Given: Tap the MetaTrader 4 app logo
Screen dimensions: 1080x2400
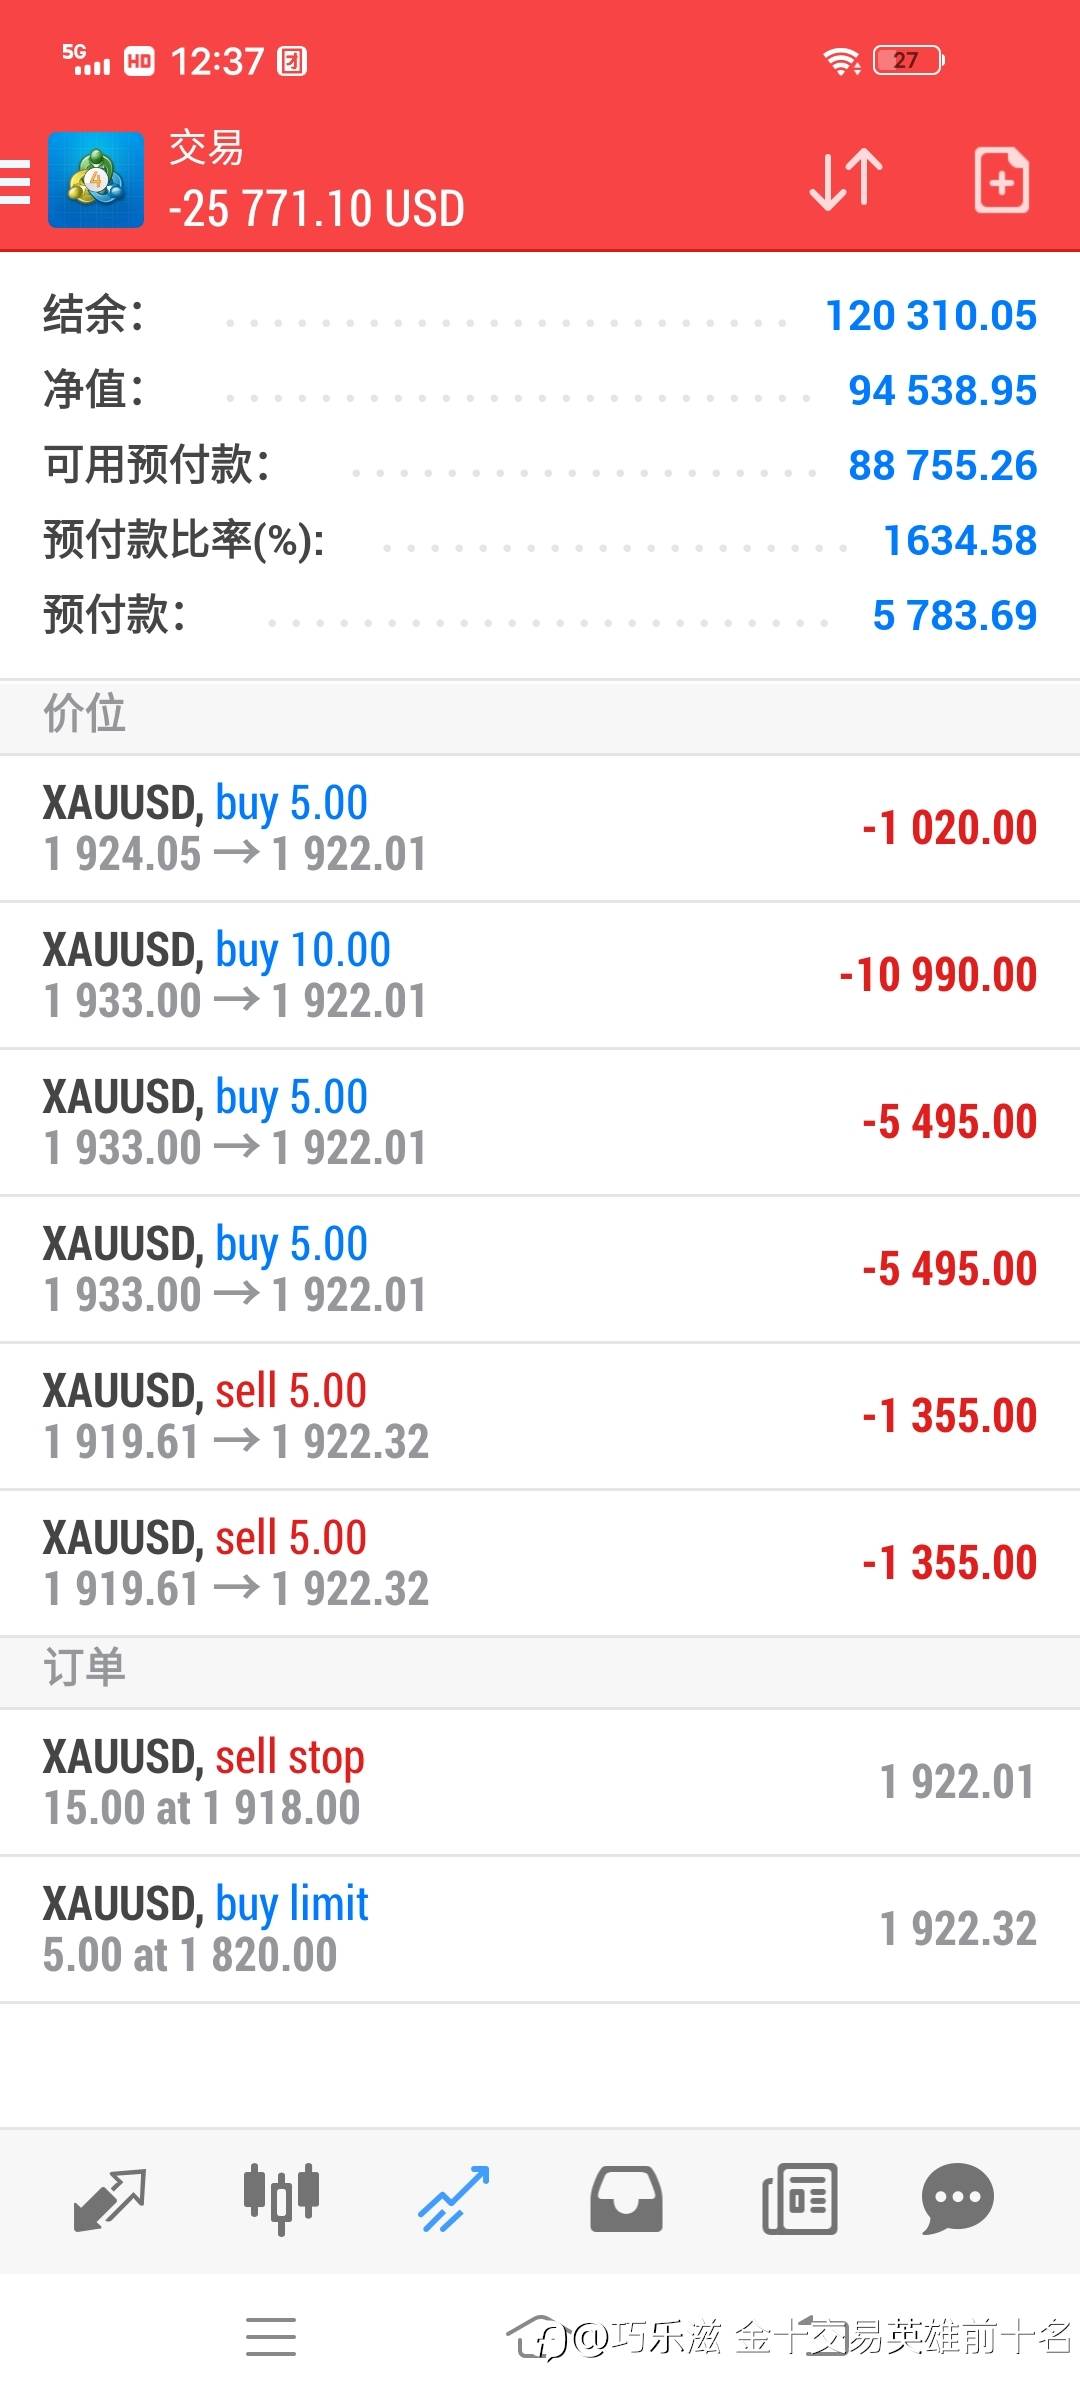Looking at the screenshot, I should pos(96,181).
